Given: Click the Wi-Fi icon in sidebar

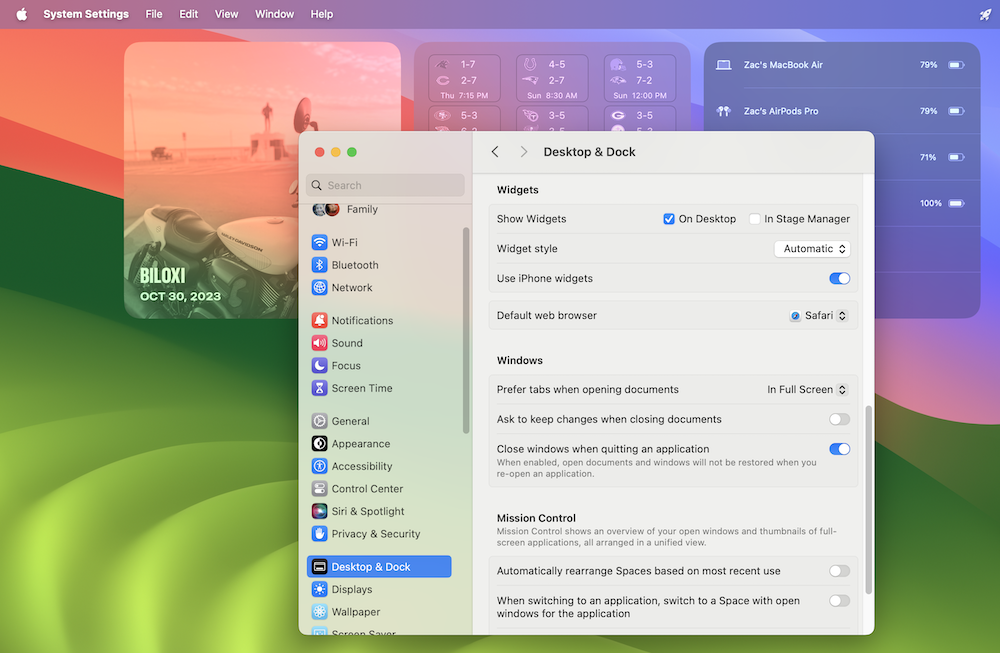Looking at the screenshot, I should point(319,242).
